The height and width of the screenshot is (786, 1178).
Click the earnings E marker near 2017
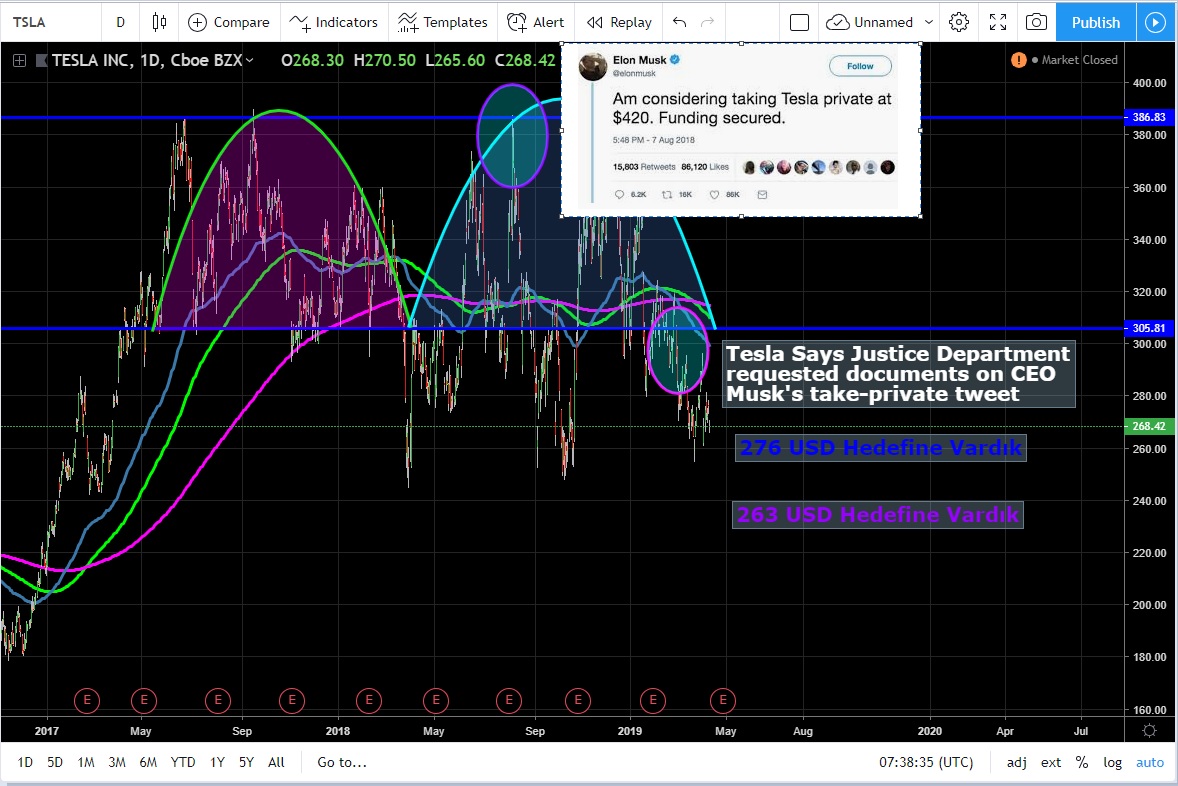point(87,700)
